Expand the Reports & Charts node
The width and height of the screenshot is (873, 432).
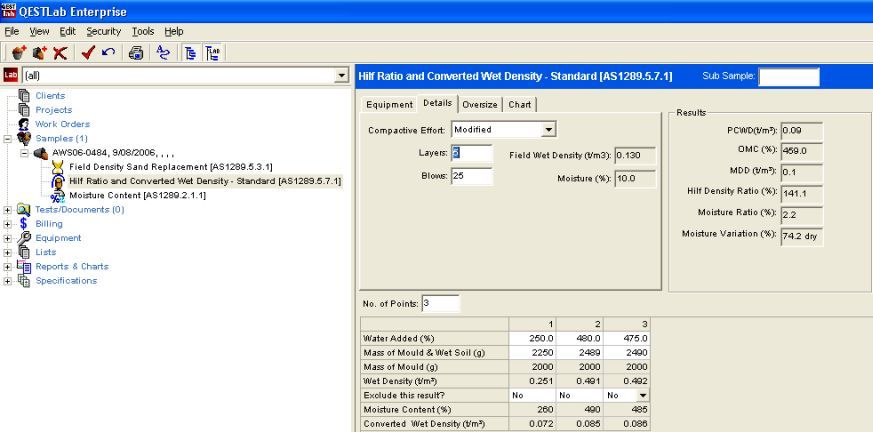pos(8,266)
